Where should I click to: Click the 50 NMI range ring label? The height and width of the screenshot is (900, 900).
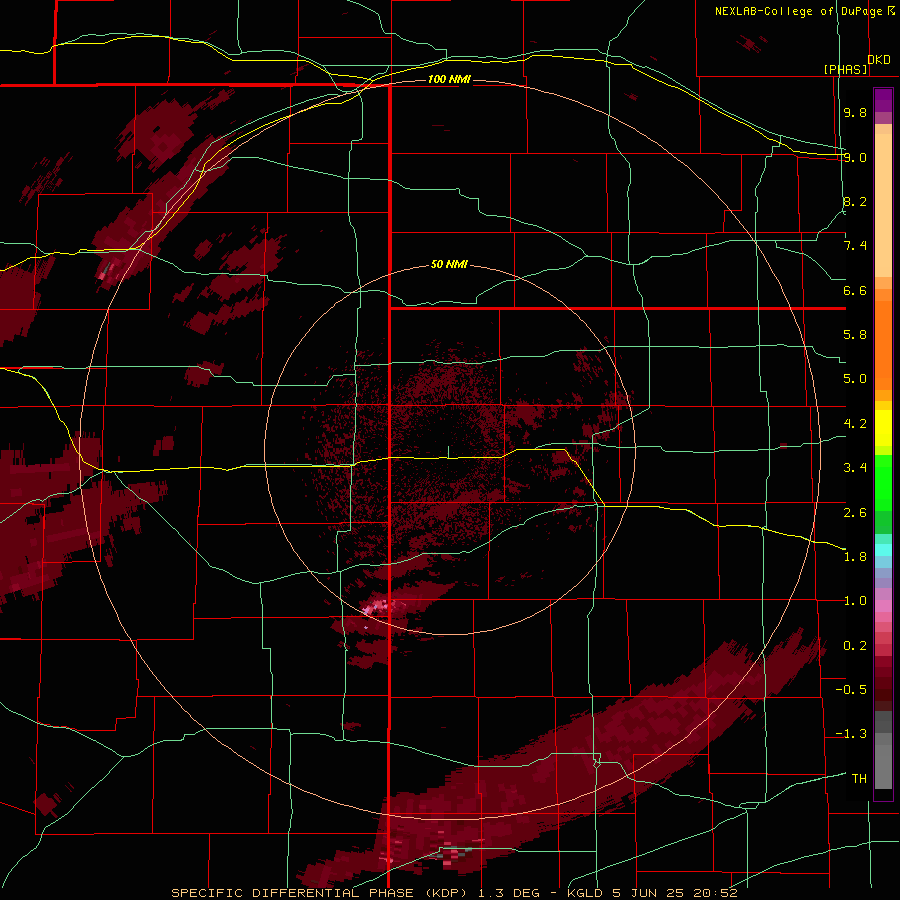(x=449, y=264)
